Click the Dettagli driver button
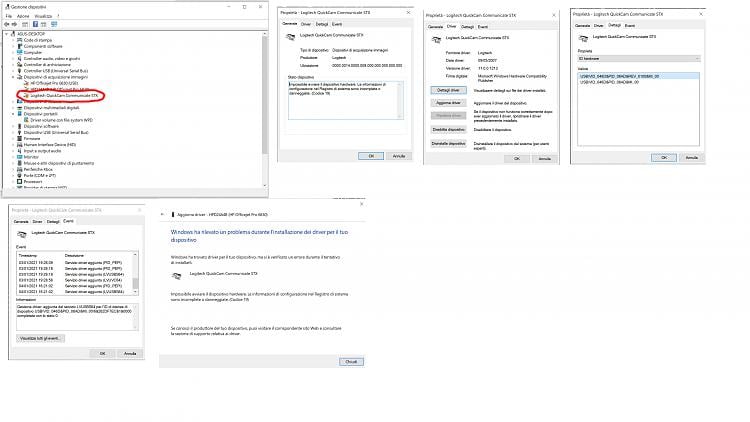Viewport: 750px width, 422px height. coord(448,90)
